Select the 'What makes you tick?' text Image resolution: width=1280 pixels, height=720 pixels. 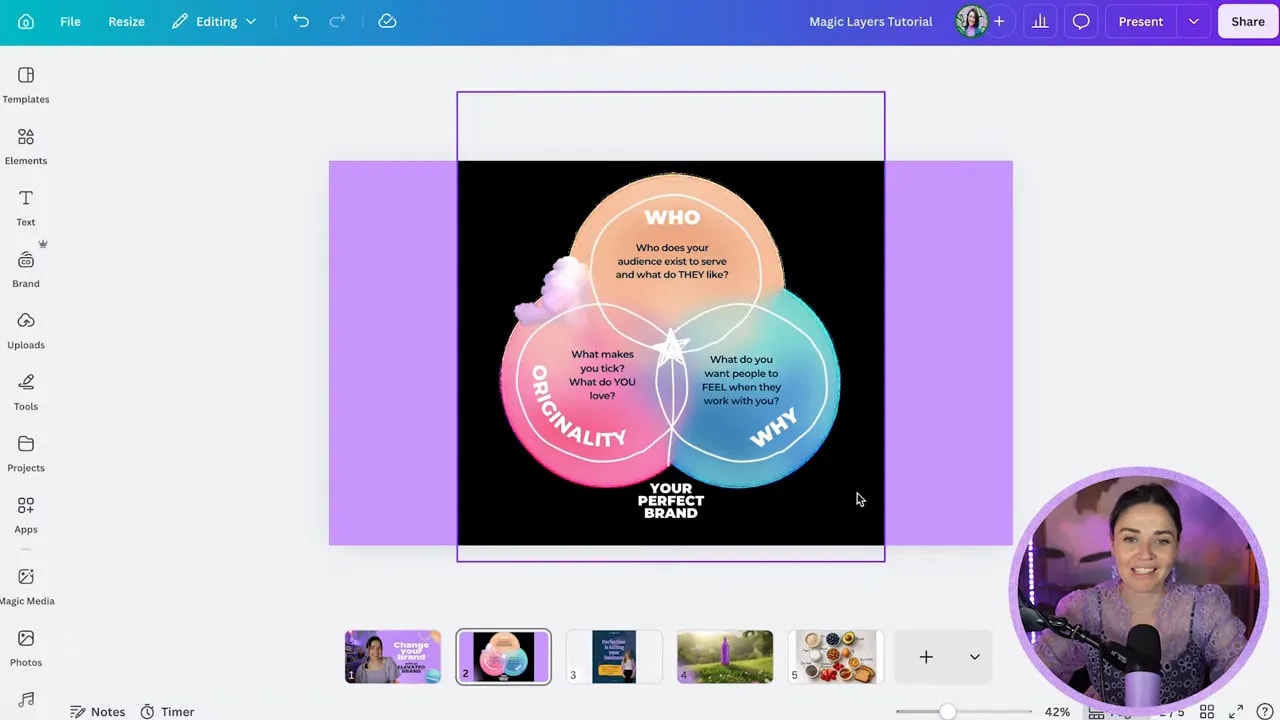click(602, 375)
